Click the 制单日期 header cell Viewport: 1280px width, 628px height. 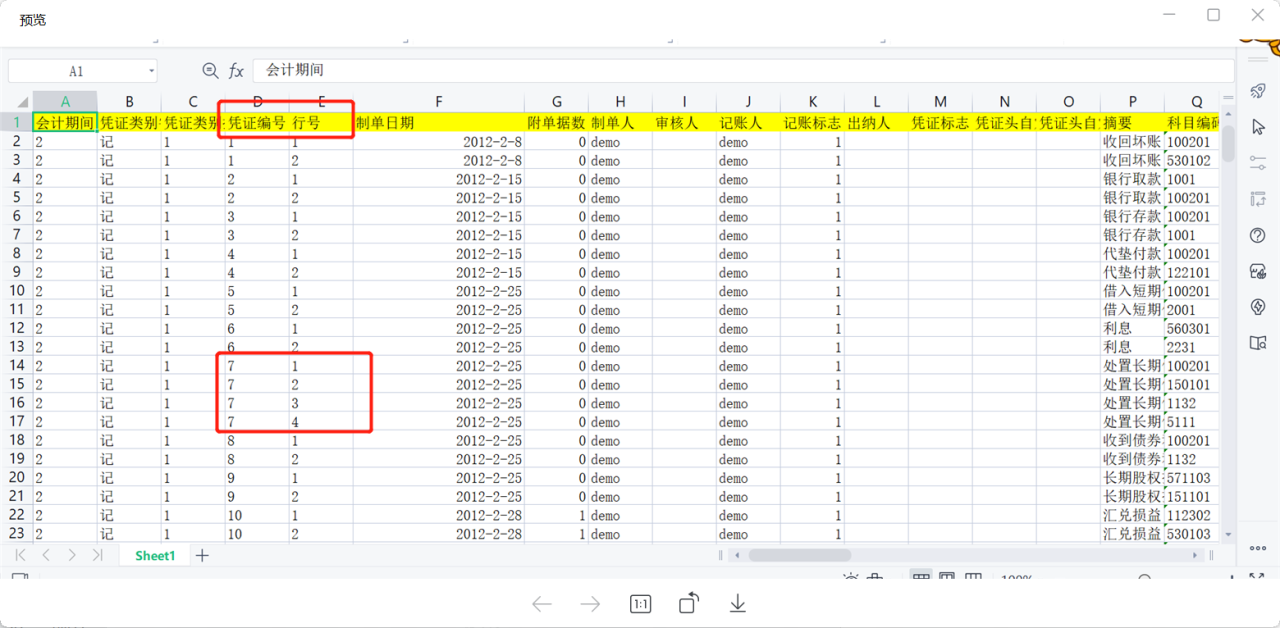tap(439, 123)
